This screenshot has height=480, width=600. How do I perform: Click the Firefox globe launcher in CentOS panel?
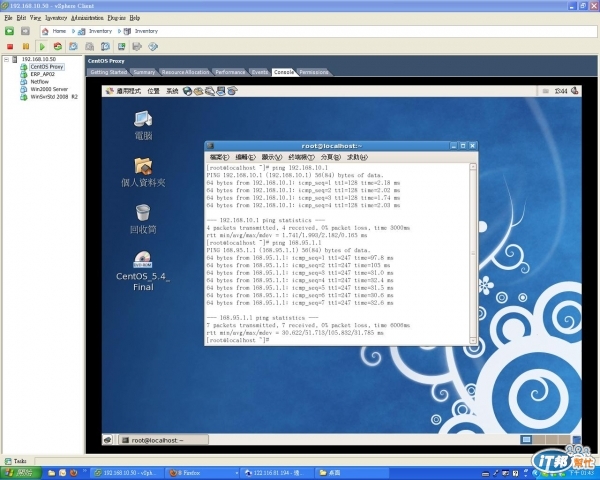coord(187,91)
